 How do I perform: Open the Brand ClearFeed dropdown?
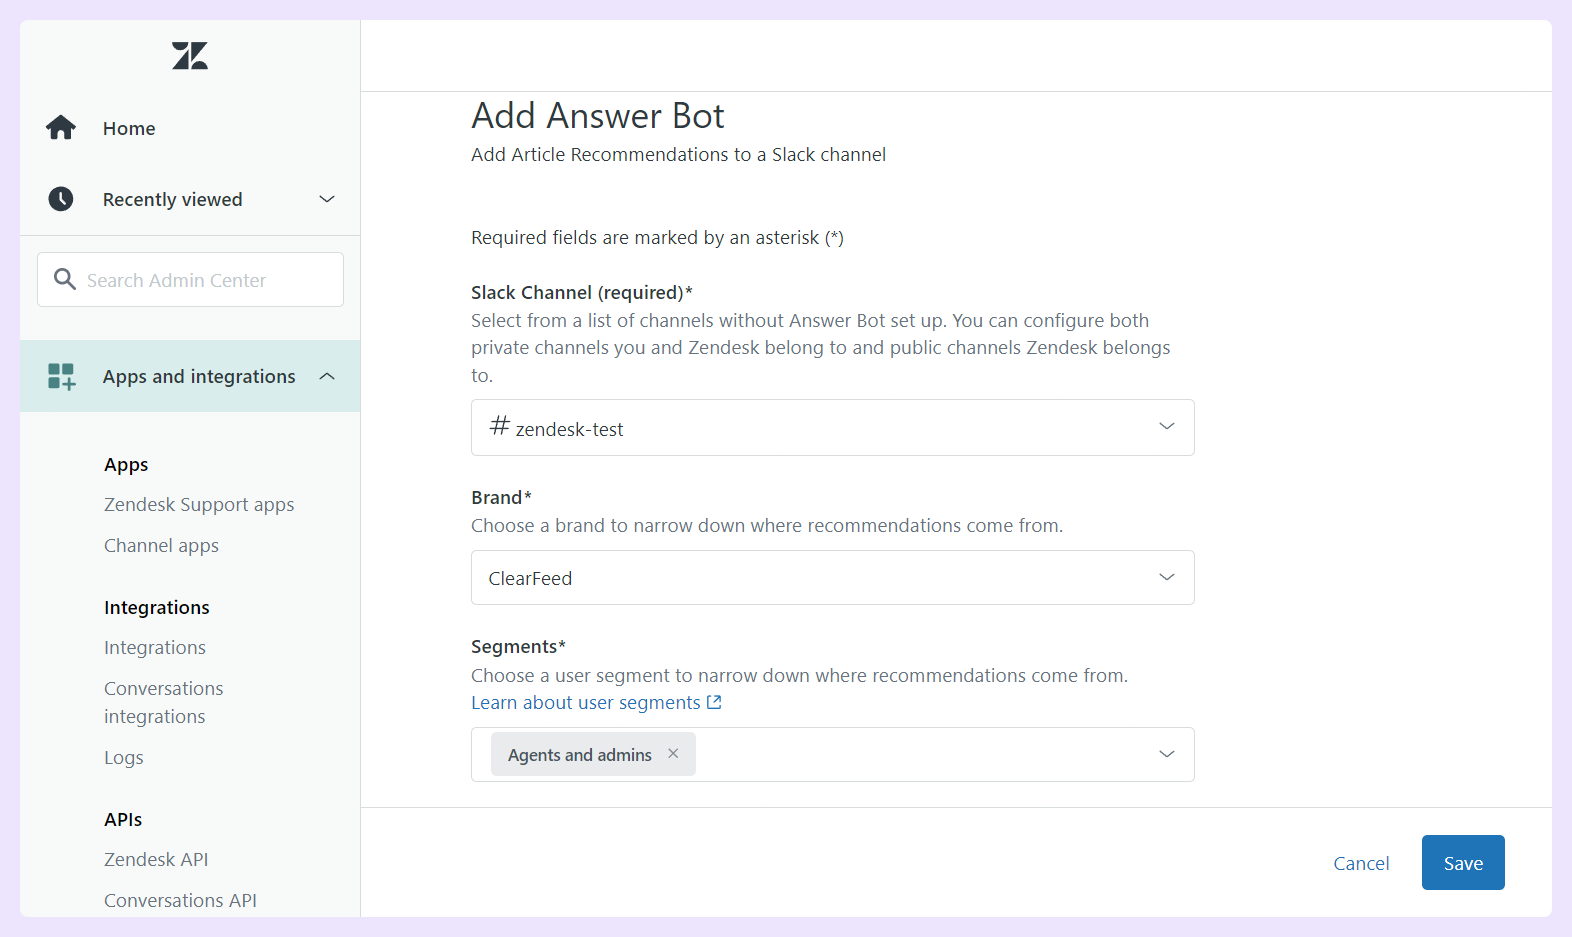pyautogui.click(x=832, y=578)
